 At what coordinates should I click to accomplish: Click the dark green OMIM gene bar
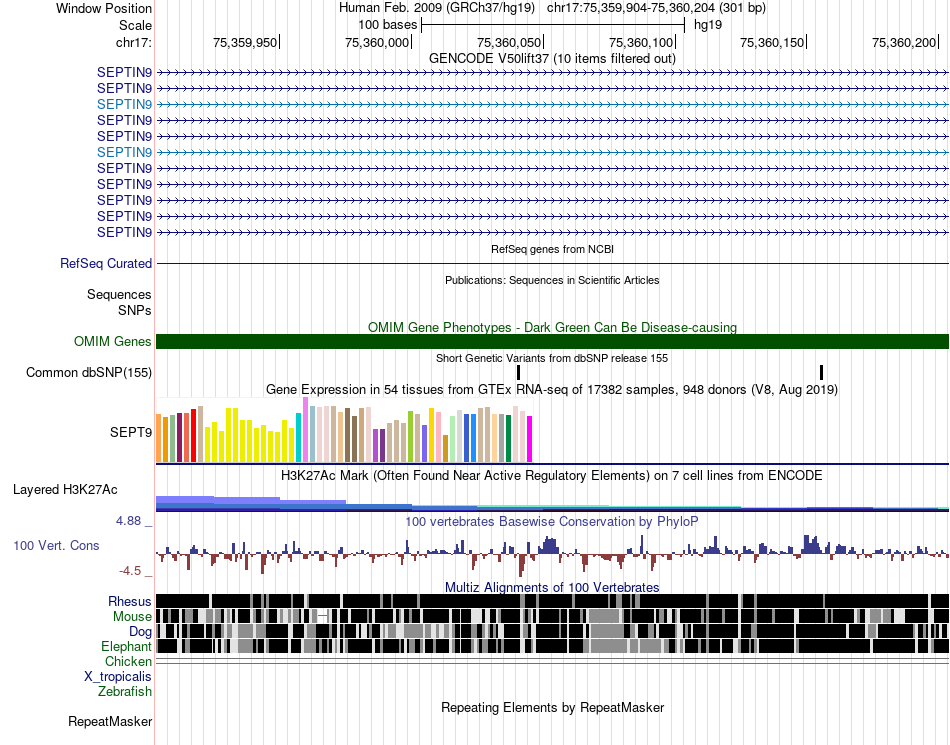click(553, 342)
